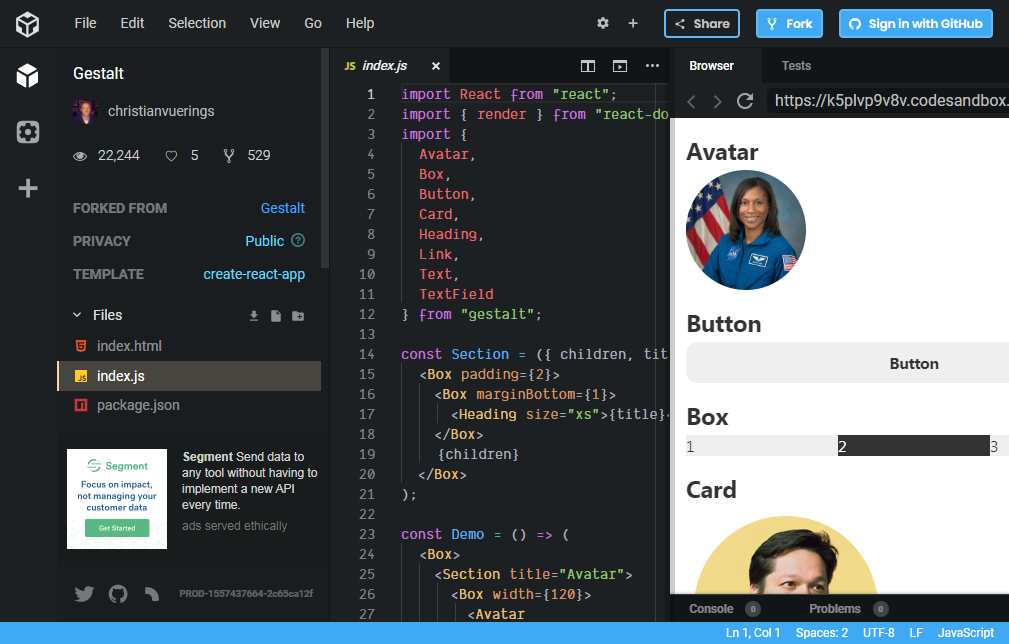Click the Public privacy link

point(264,241)
